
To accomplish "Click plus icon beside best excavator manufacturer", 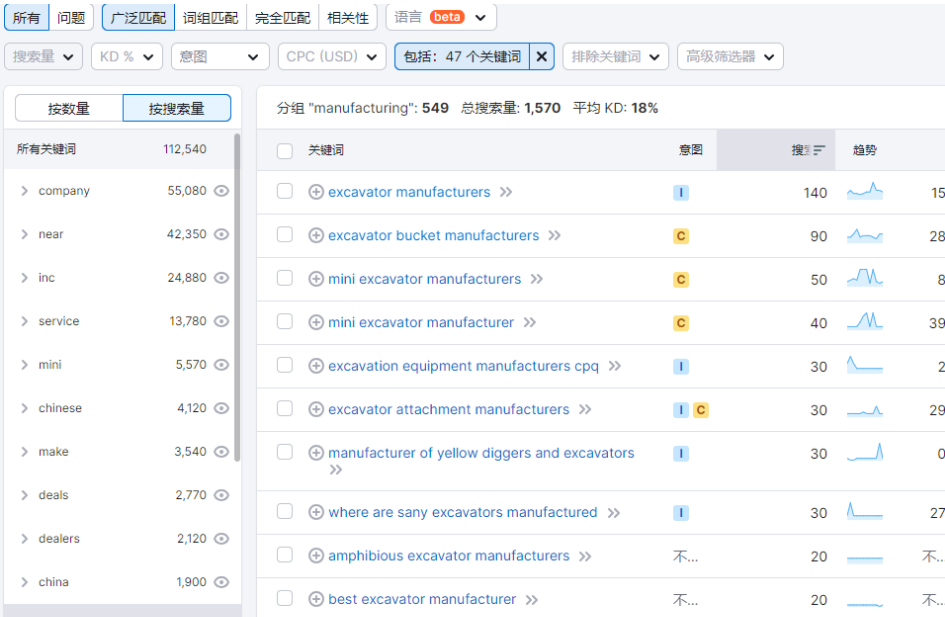I will [316, 599].
